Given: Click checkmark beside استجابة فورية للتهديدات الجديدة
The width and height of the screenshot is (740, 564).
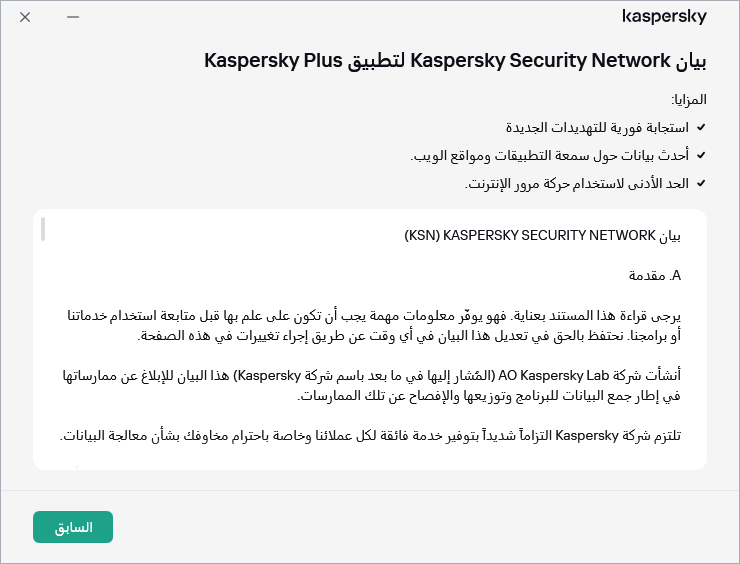Looking at the screenshot, I should (x=701, y=128).
